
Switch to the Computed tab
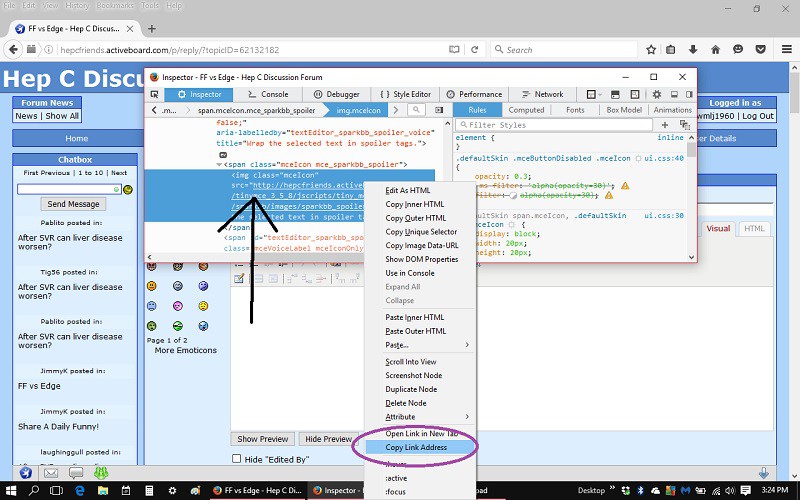click(526, 110)
